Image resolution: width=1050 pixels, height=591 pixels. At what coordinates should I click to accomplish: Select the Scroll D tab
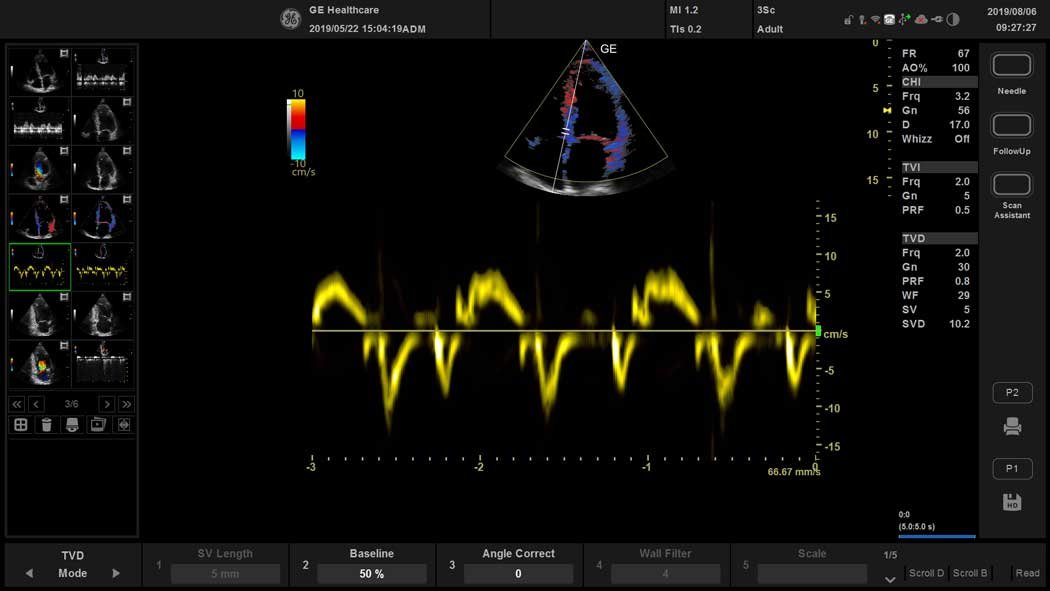click(926, 573)
